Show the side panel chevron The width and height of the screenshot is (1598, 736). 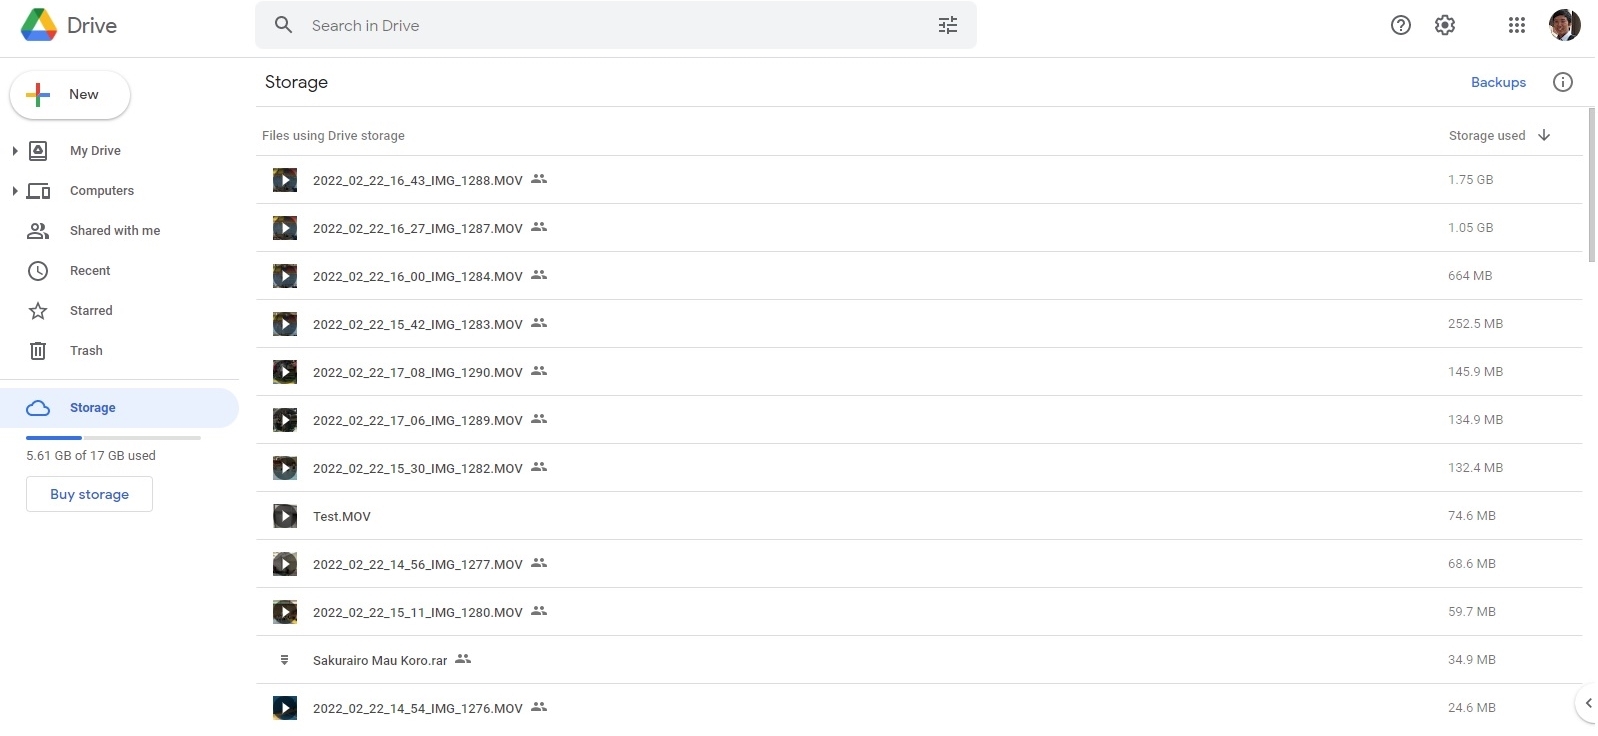(1588, 703)
